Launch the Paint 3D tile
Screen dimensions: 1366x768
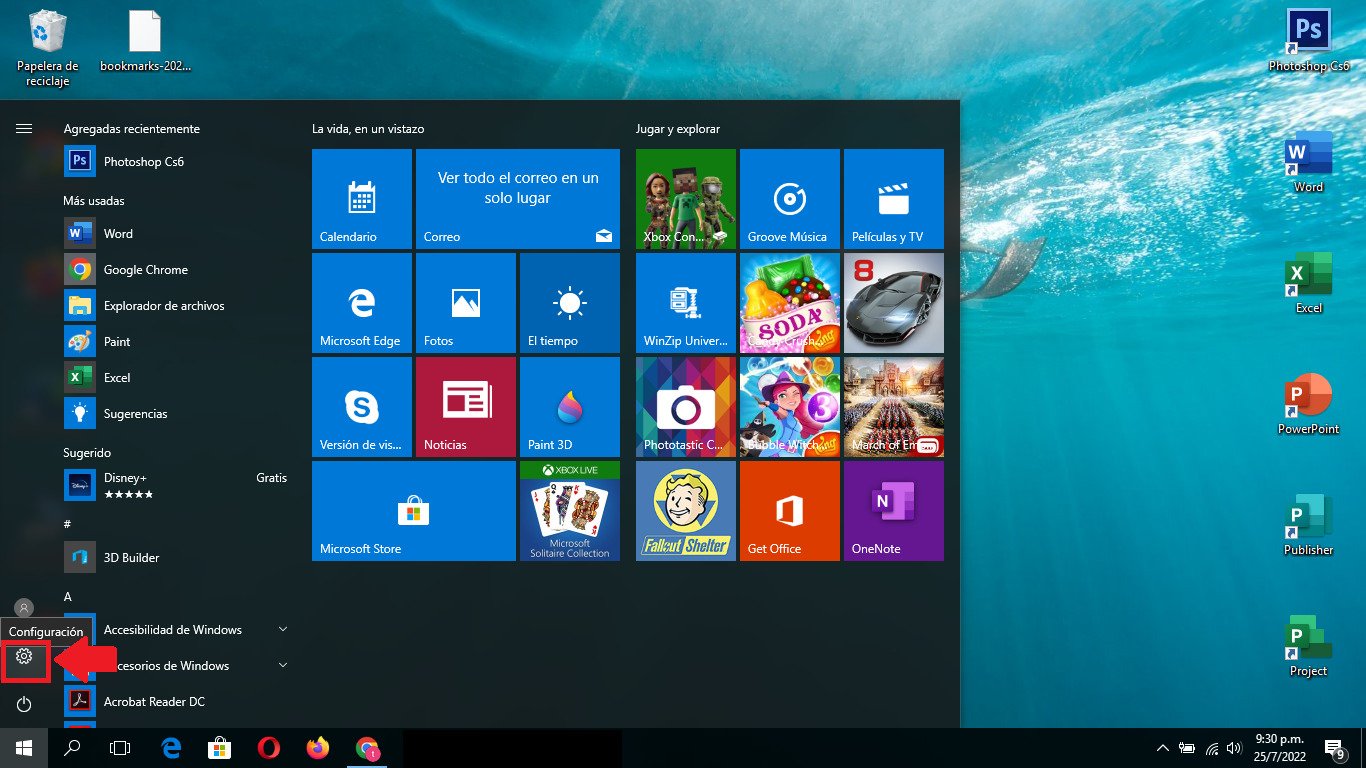(x=570, y=407)
